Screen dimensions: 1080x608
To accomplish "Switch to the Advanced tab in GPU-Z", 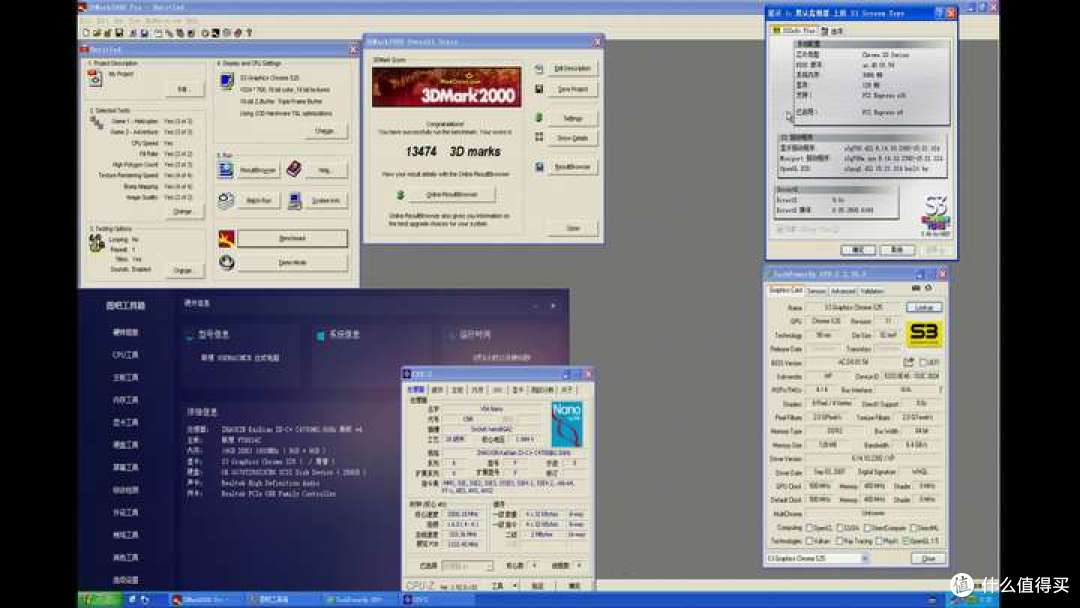I will (x=842, y=291).
